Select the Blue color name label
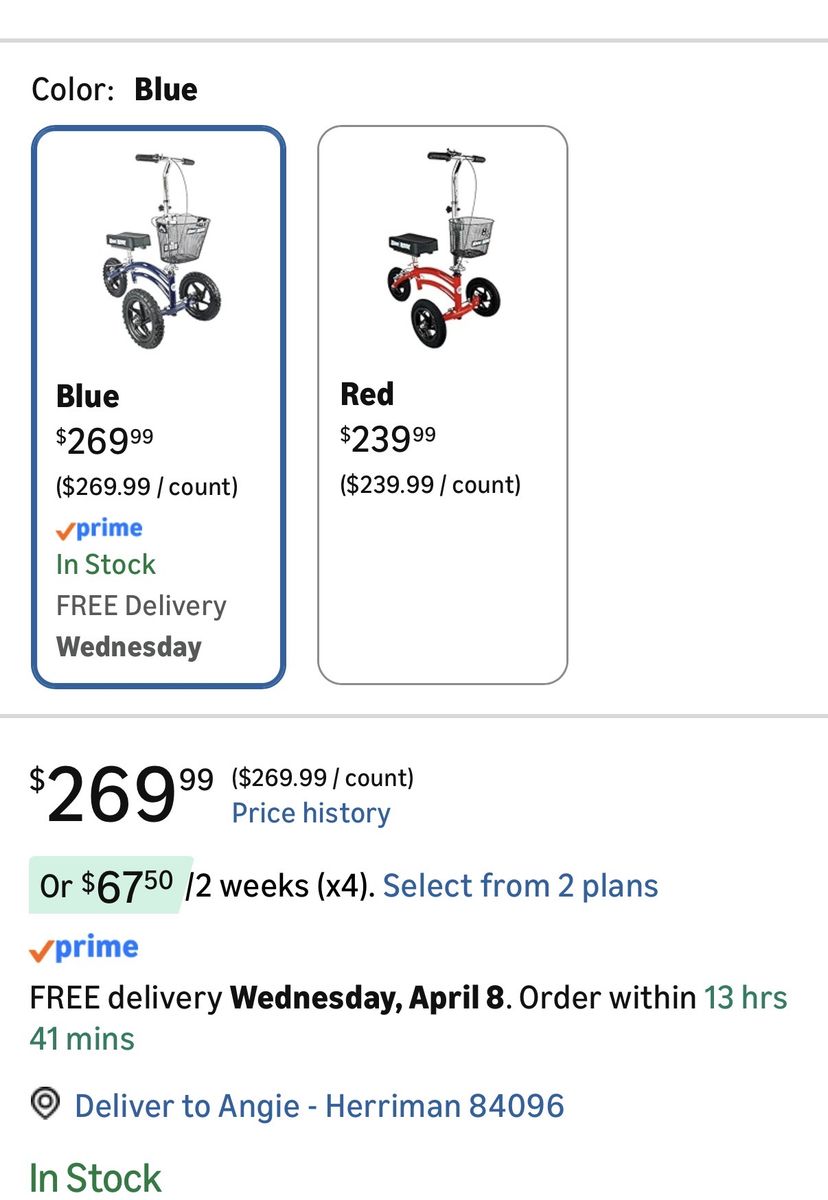This screenshot has width=828, height=1200. 88,396
